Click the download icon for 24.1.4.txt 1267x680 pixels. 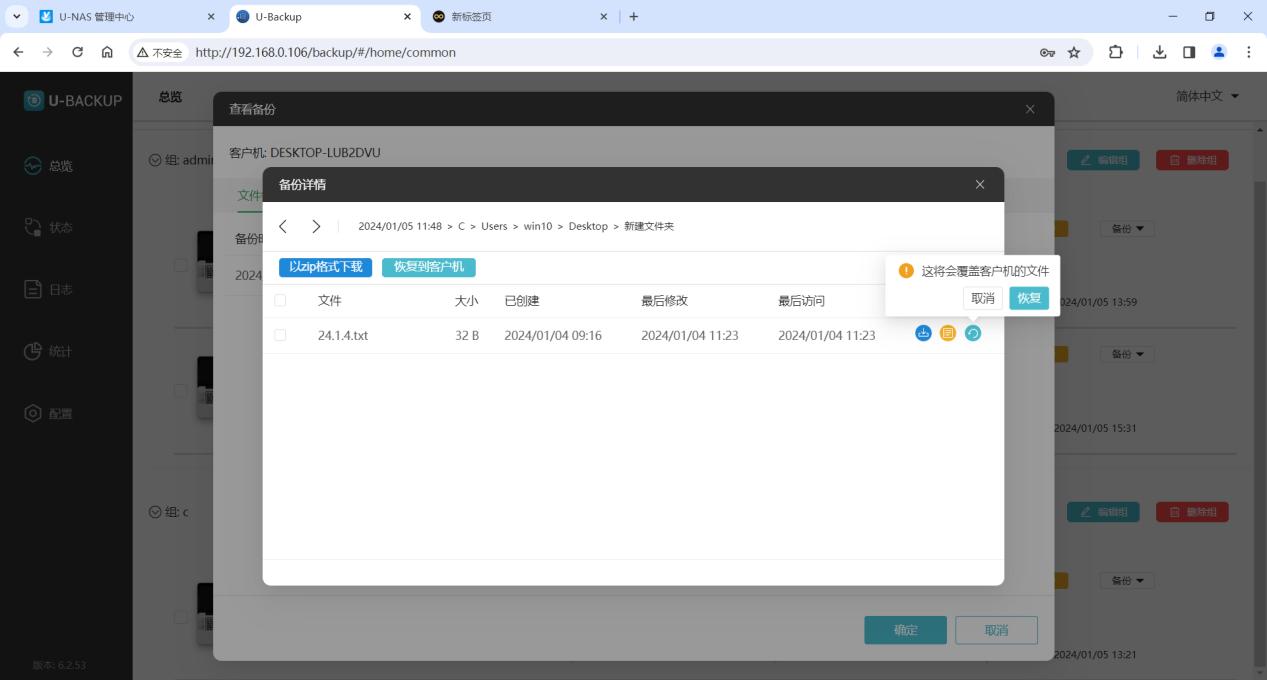pos(923,333)
